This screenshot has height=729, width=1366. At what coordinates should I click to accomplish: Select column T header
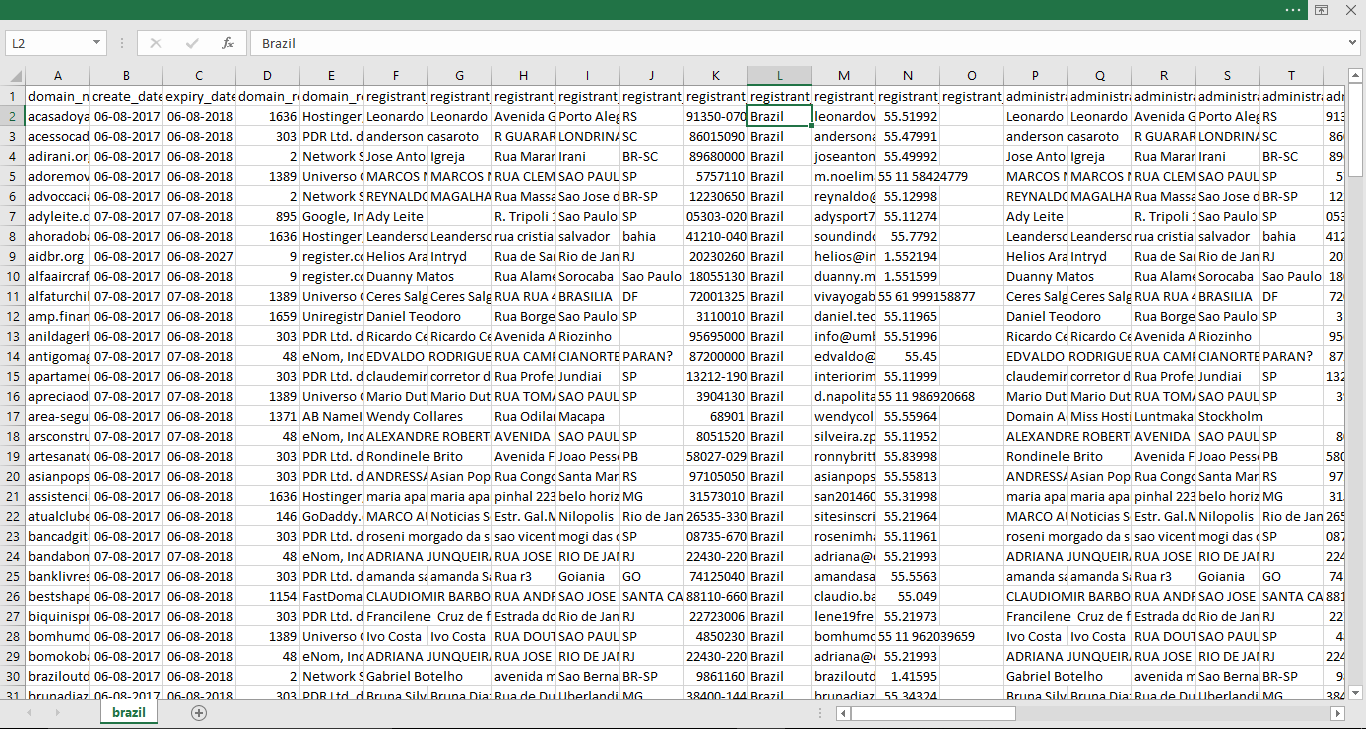(x=1291, y=76)
